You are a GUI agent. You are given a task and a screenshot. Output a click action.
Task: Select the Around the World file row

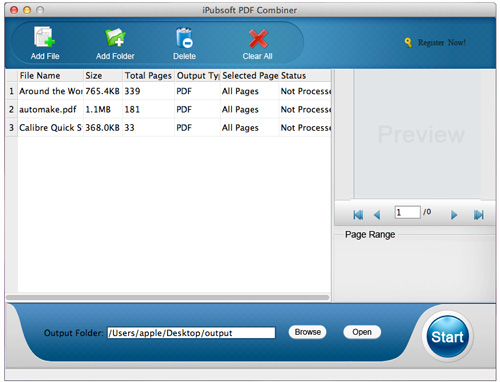click(168, 91)
